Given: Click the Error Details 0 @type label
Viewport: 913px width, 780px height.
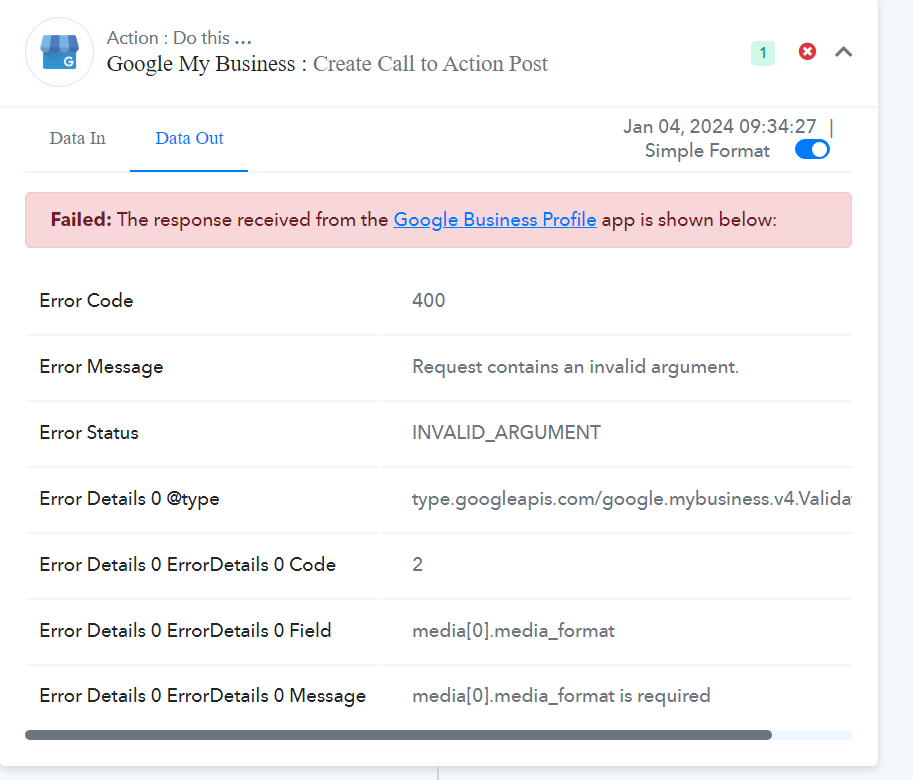Looking at the screenshot, I should [x=129, y=499].
